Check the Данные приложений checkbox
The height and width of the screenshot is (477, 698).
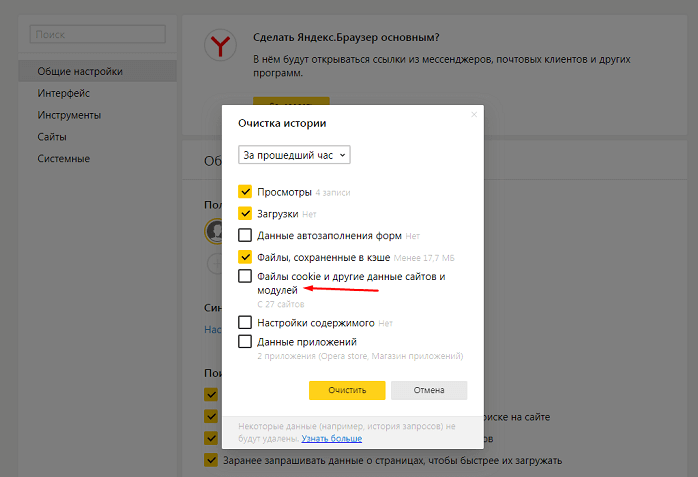[x=245, y=341]
